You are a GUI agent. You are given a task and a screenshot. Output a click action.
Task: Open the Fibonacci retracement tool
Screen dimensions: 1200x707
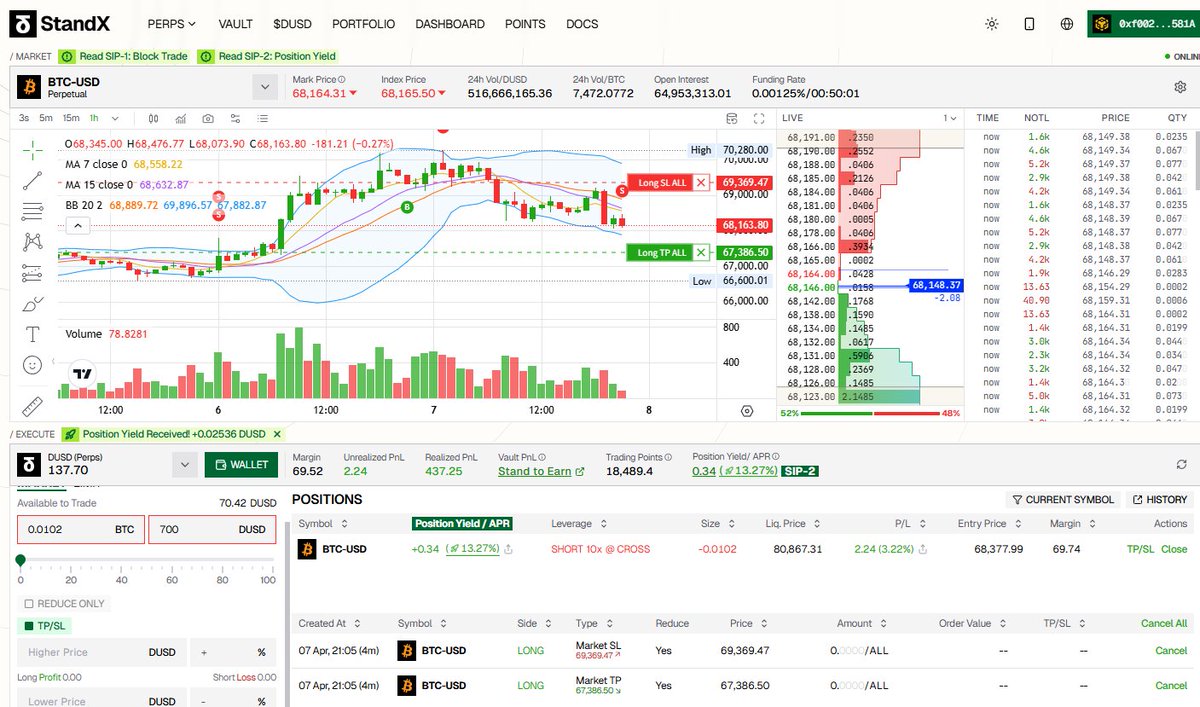point(32,210)
